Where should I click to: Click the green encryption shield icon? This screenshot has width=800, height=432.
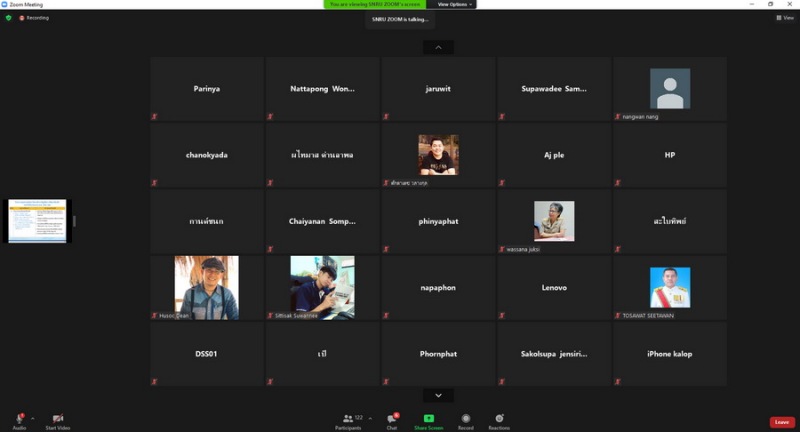pos(9,18)
